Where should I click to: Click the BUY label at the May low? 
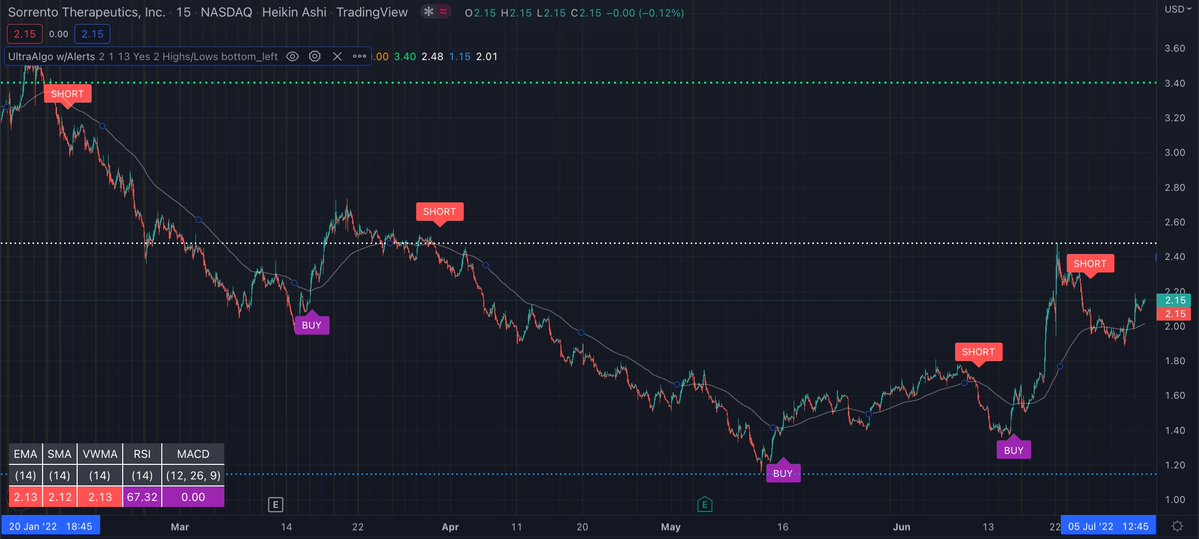(x=782, y=473)
